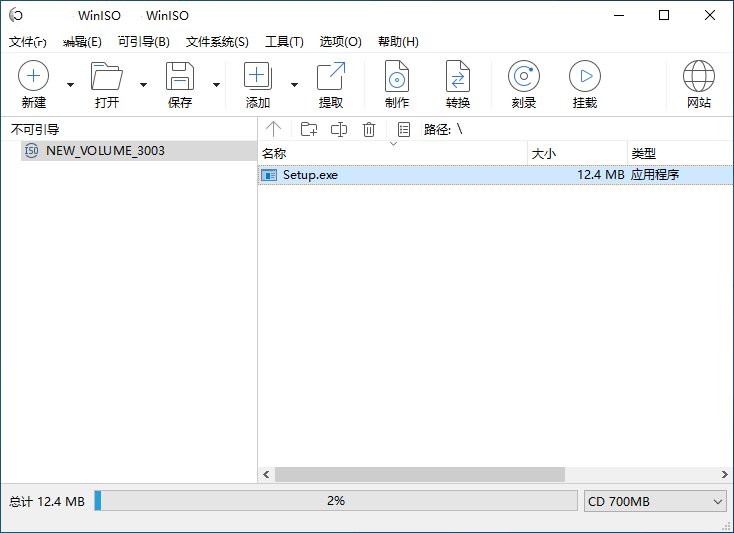
Task: Click the scrollbar right arrow
Action: pos(725,475)
